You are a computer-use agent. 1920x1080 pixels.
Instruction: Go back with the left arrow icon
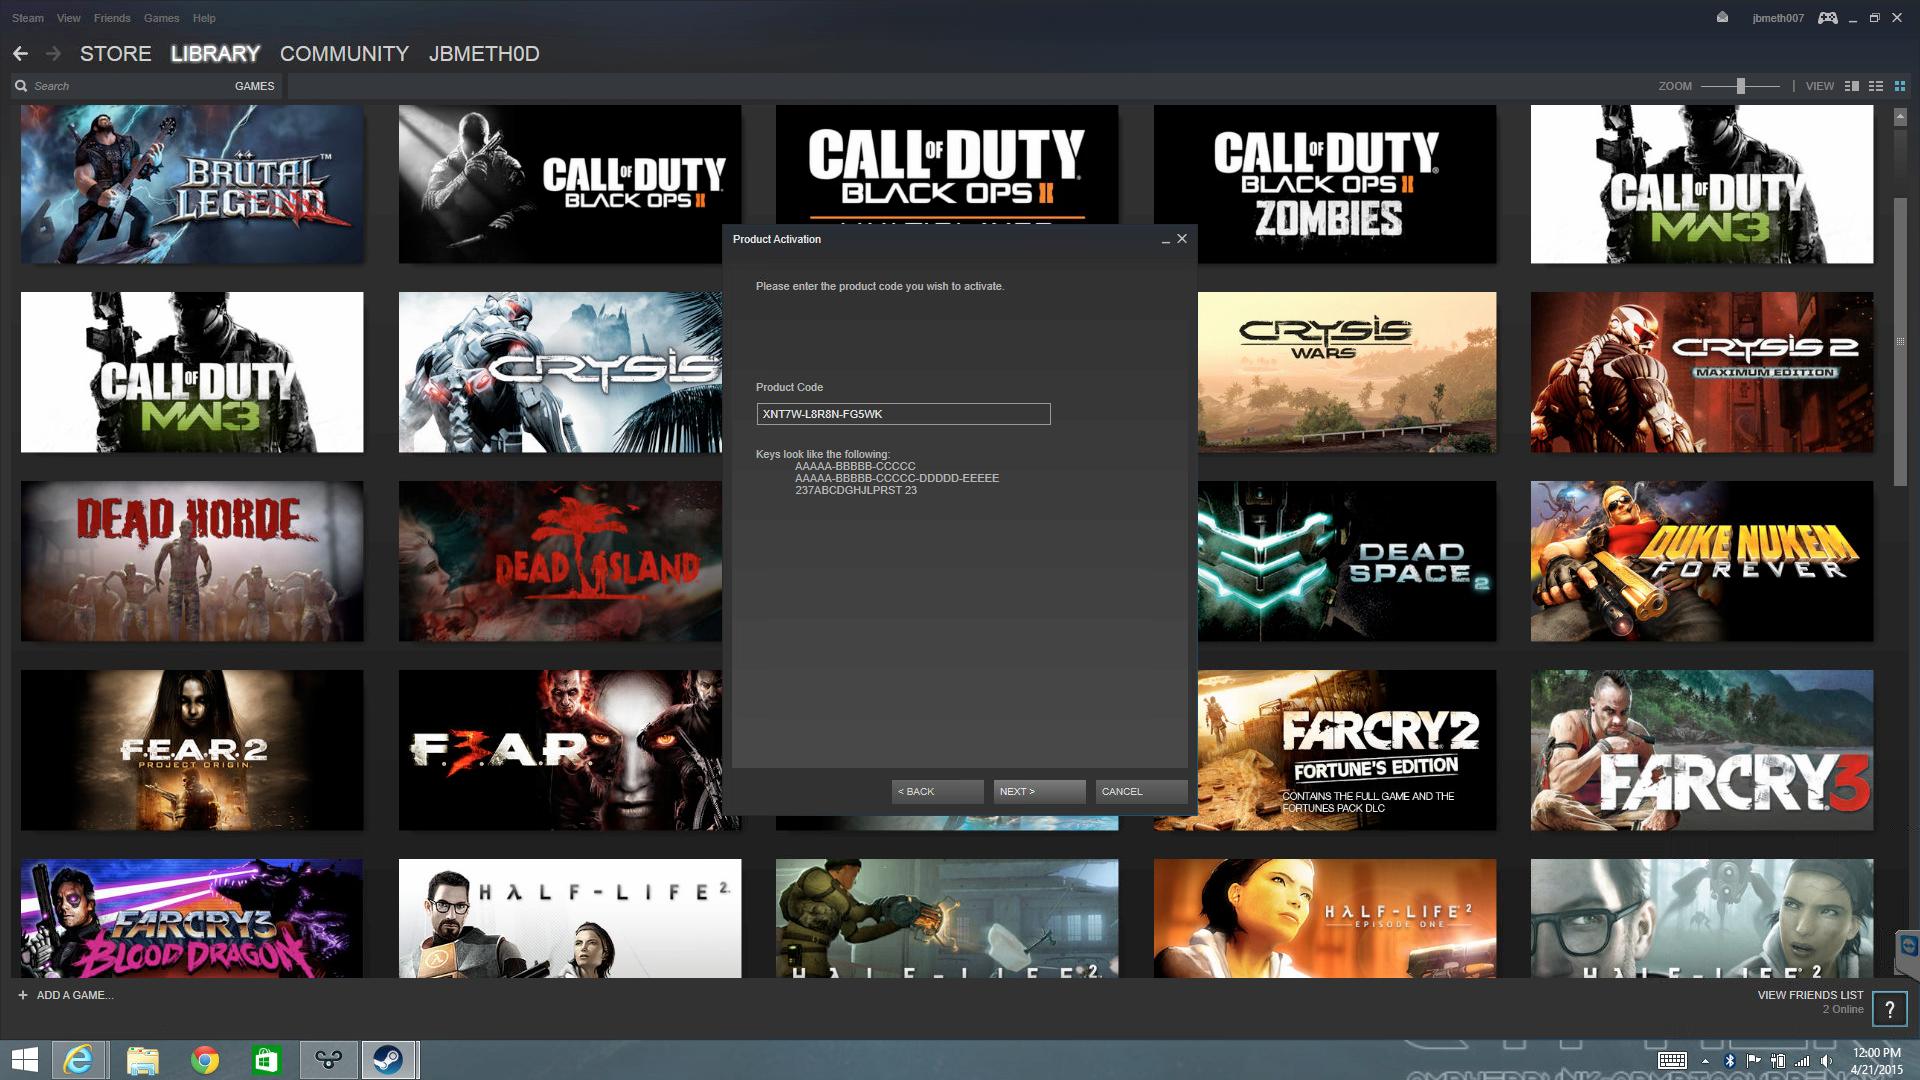click(20, 54)
